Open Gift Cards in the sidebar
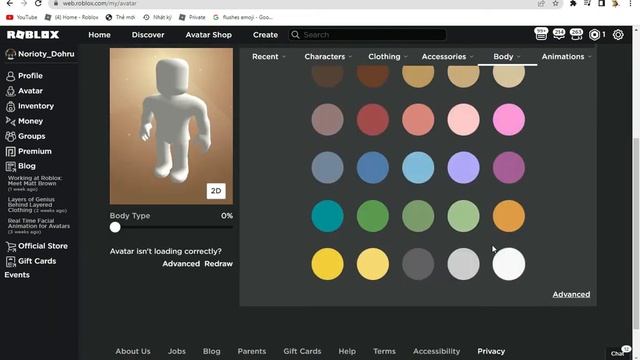Image resolution: width=640 pixels, height=360 pixels. click(31, 261)
